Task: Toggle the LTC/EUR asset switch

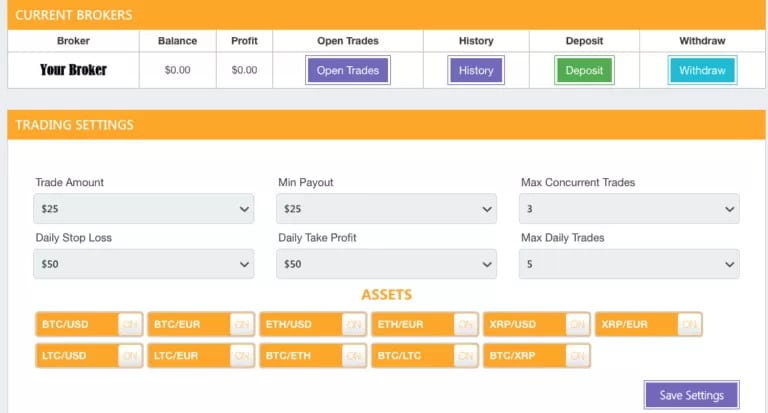Action: [241, 355]
